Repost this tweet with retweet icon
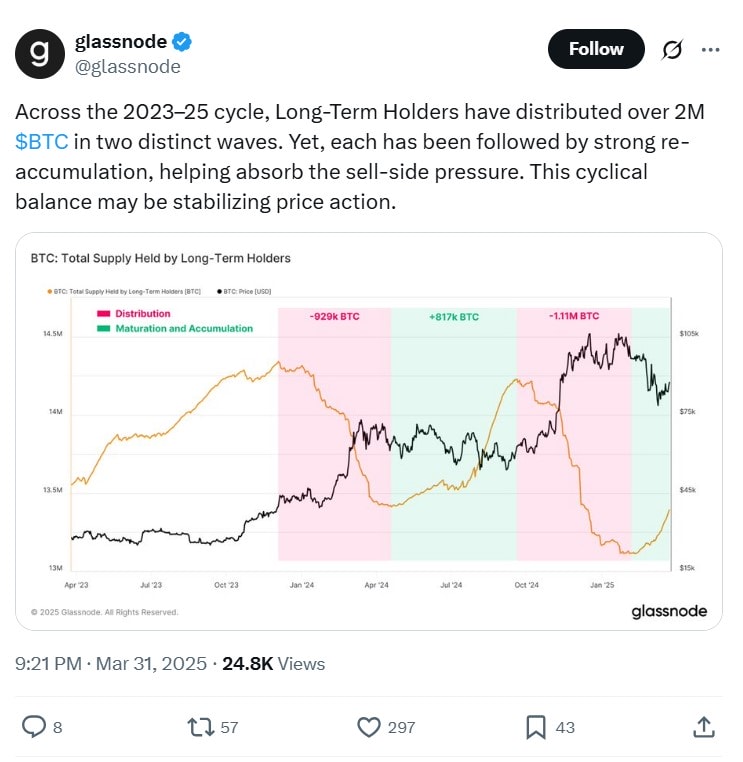The height and width of the screenshot is (762, 743). (200, 727)
